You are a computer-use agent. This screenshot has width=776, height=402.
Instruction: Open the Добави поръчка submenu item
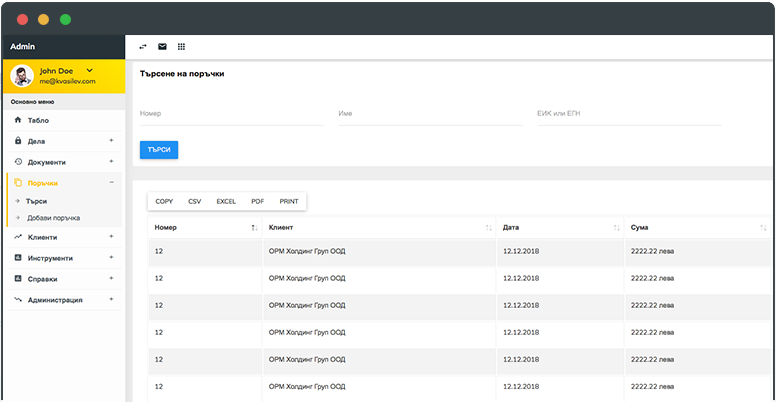[x=53, y=218]
